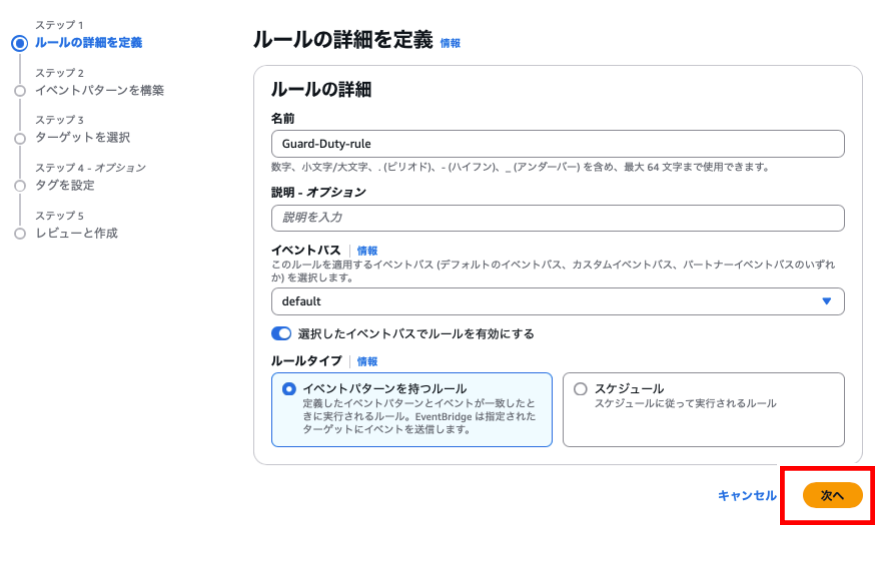Open 情報 link next to イベントバス
The image size is (878, 562).
(x=367, y=250)
